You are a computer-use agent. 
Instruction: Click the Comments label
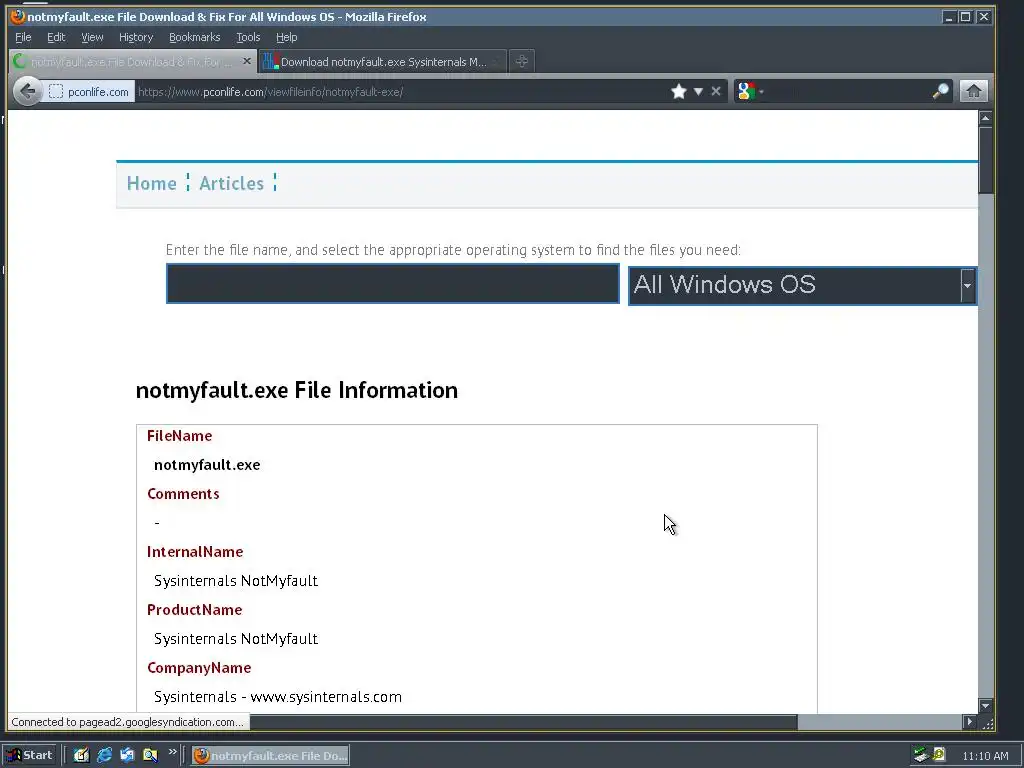click(183, 494)
